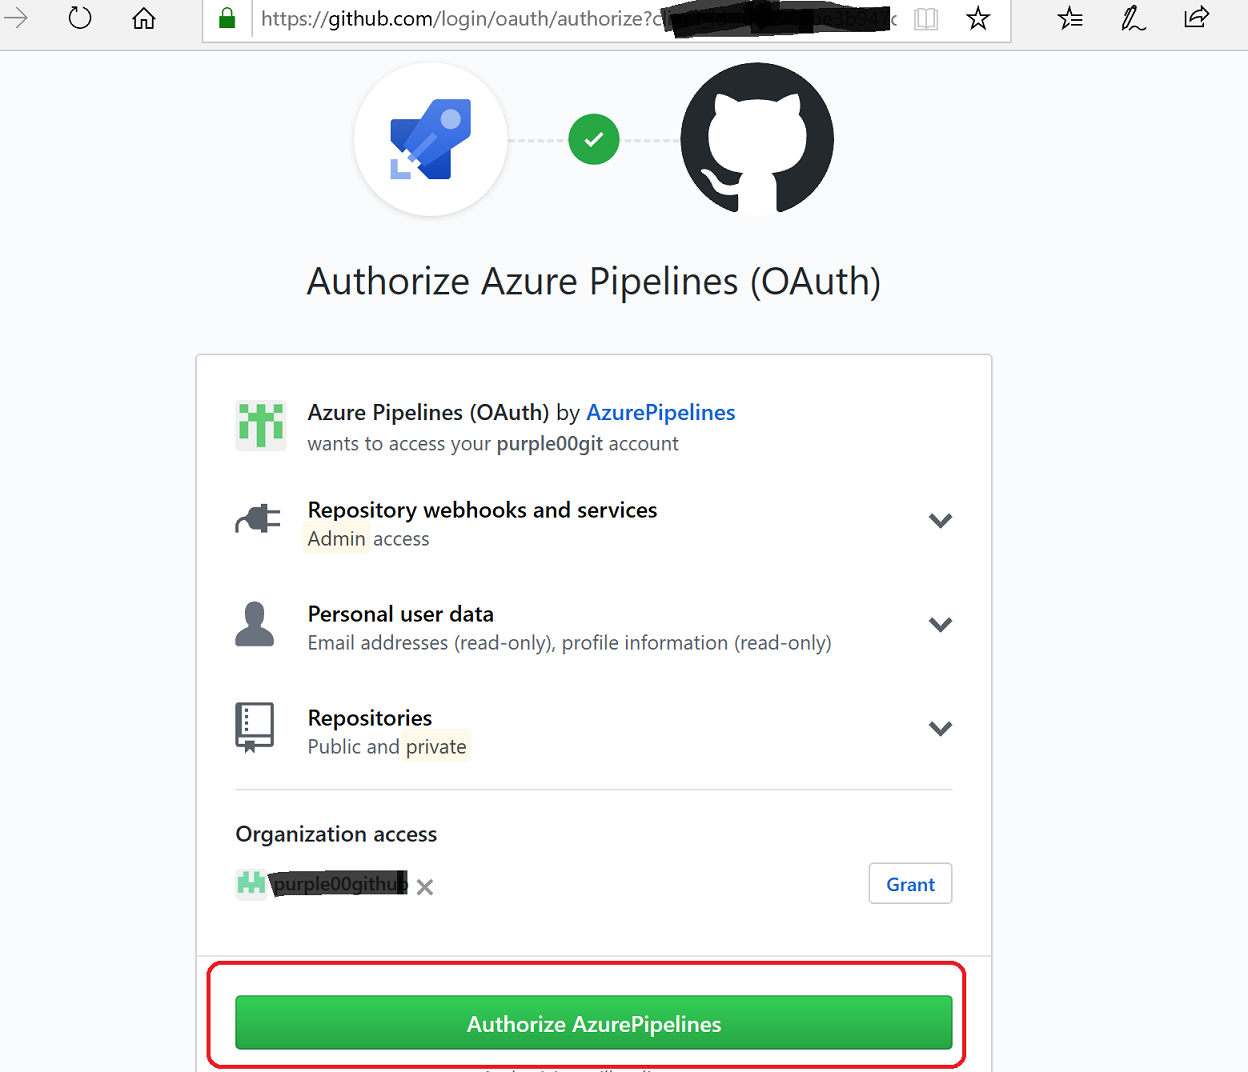Open the favorites hub panel
This screenshot has height=1072, width=1248.
click(1070, 19)
